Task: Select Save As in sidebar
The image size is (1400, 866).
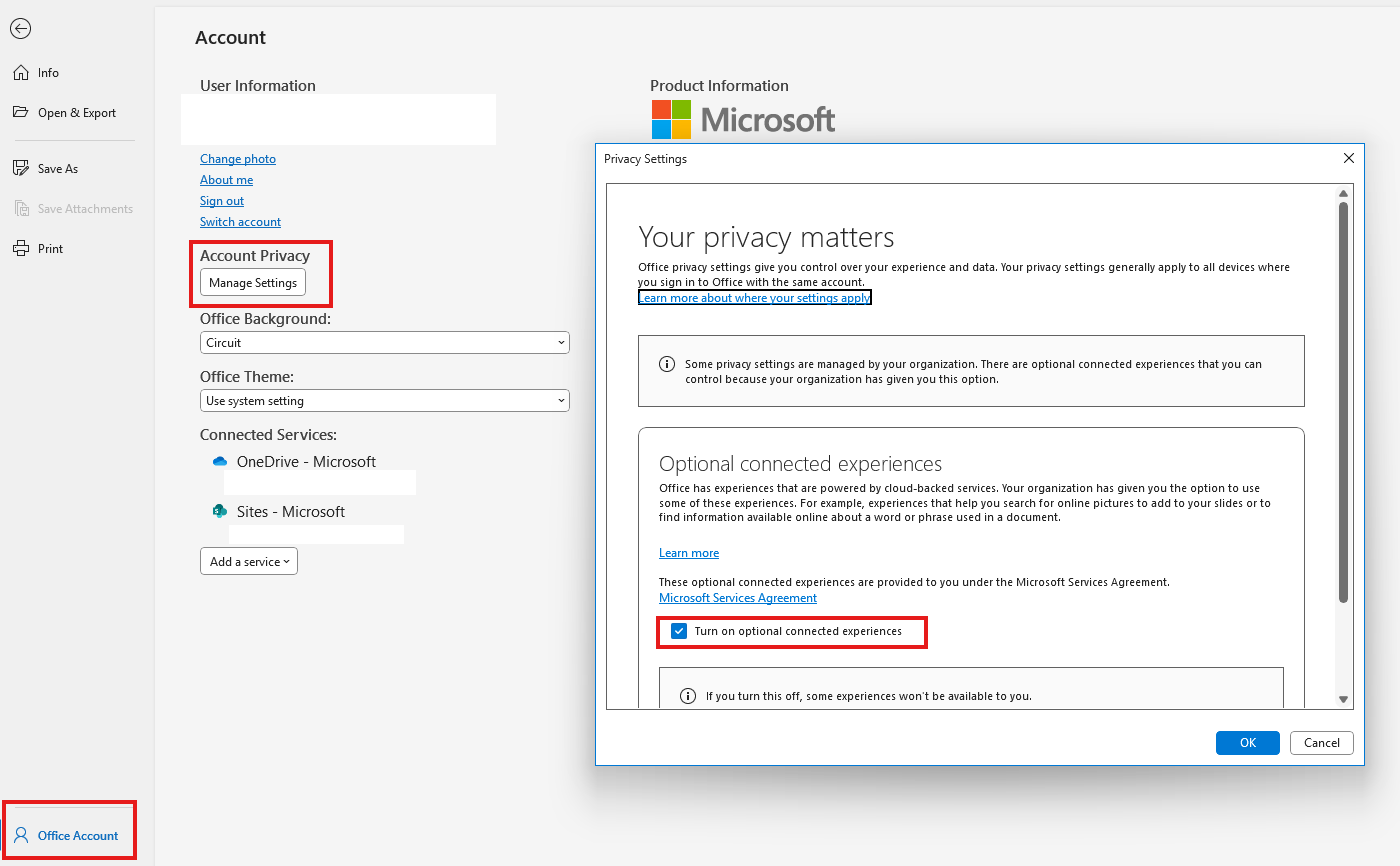Action: (x=57, y=169)
